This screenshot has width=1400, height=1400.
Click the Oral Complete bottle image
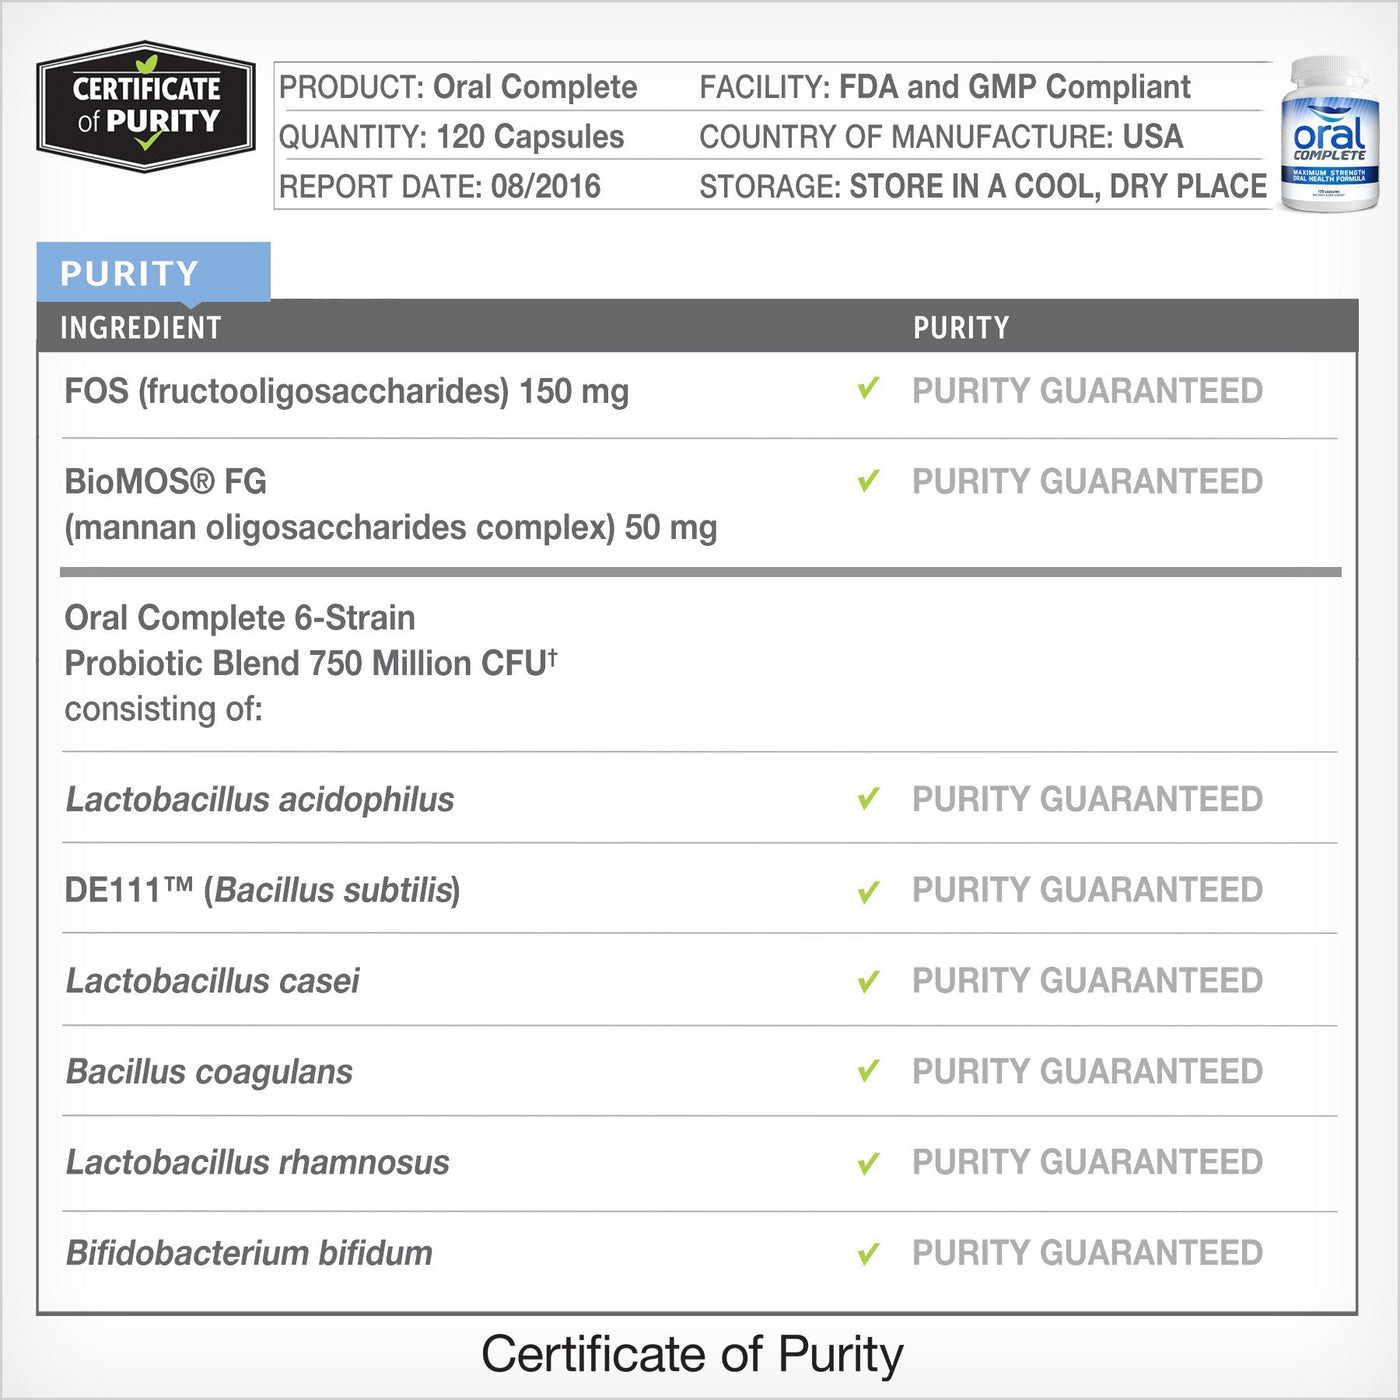(1329, 134)
